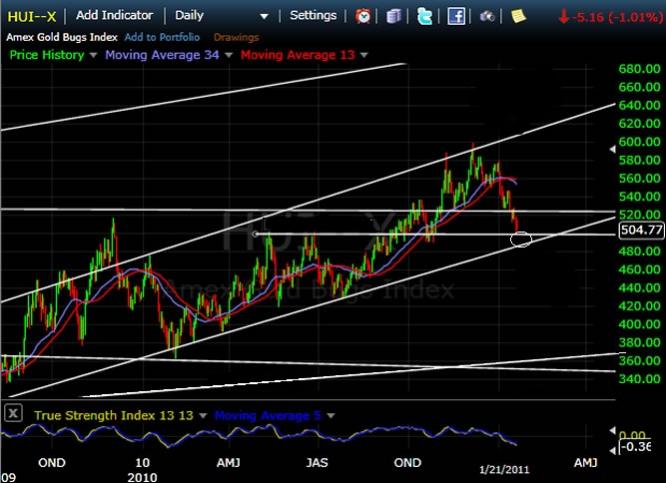Share chart via Twitter icon
Image resolution: width=666 pixels, height=483 pixels.
[425, 16]
